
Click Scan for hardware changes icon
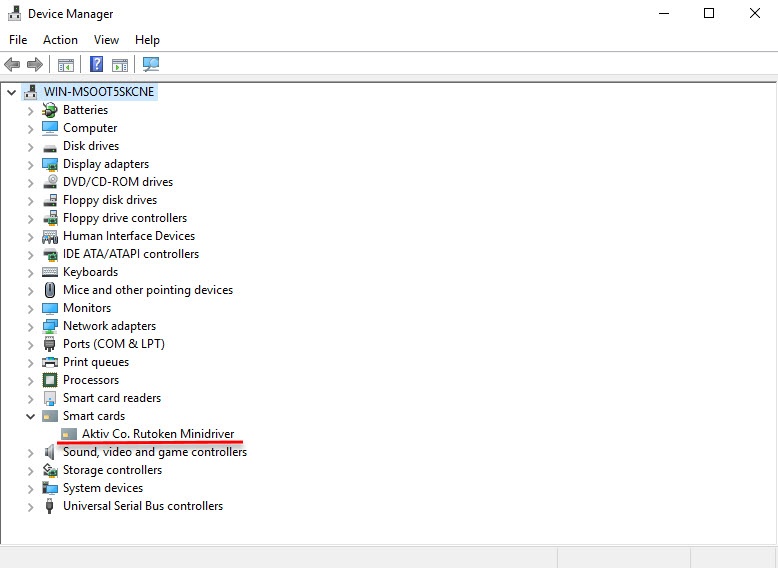[x=150, y=64]
